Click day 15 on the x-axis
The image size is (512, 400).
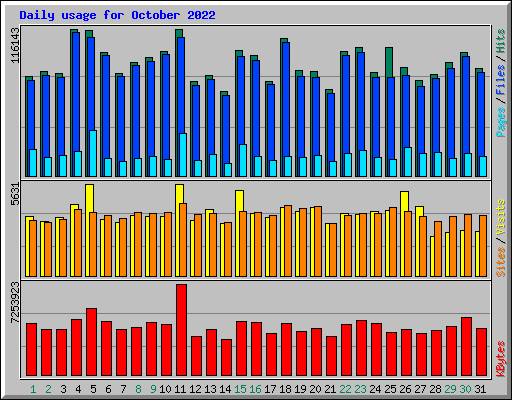pos(240,389)
